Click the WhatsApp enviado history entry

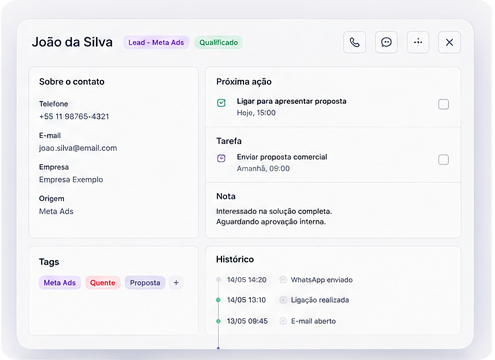pos(322,280)
